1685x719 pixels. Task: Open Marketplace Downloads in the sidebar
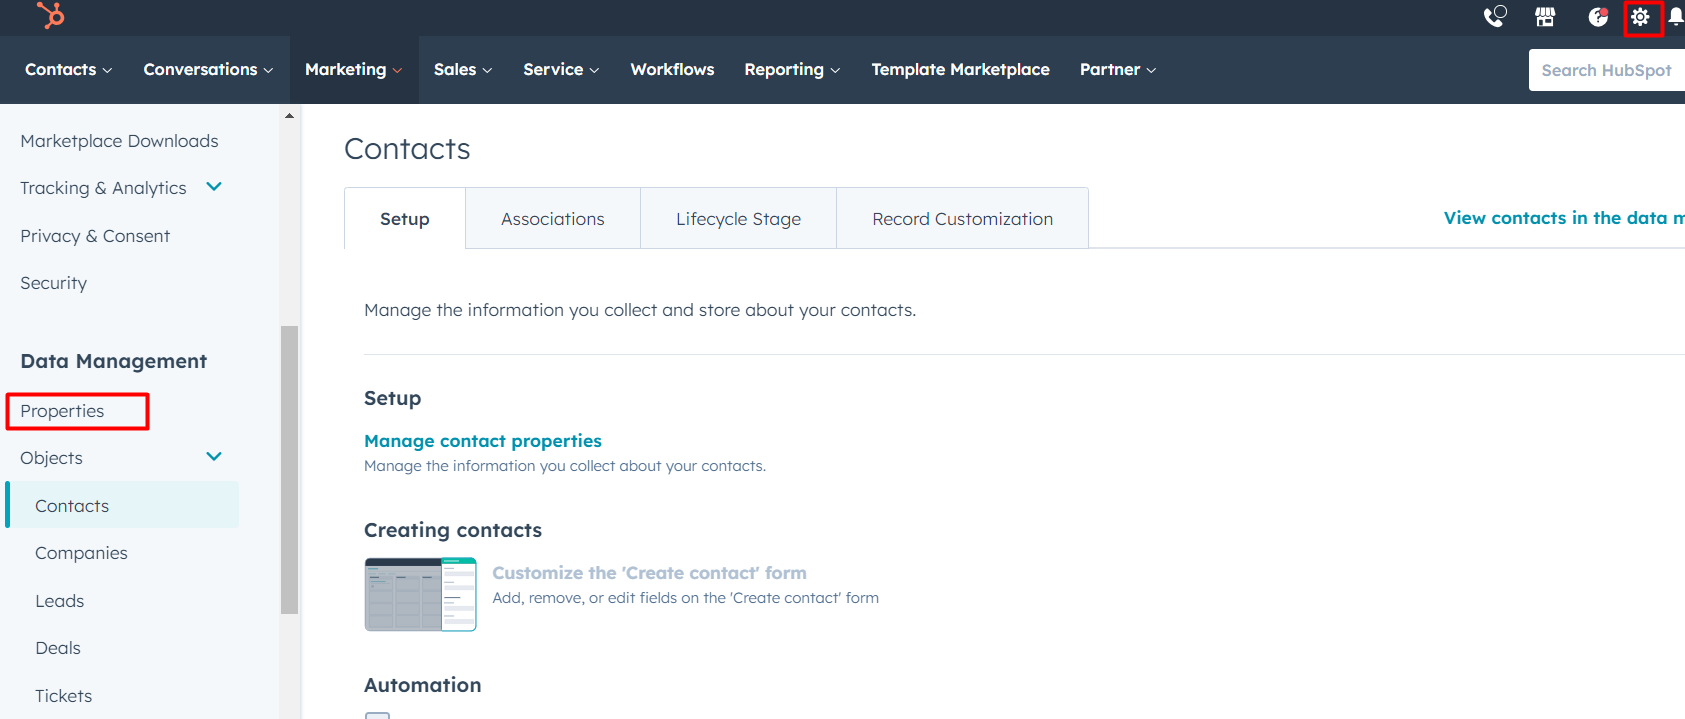[119, 141]
